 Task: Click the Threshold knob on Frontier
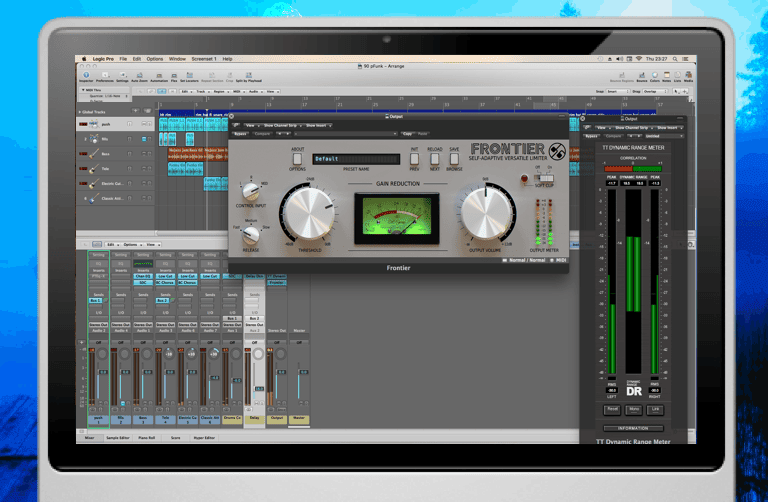pos(309,214)
